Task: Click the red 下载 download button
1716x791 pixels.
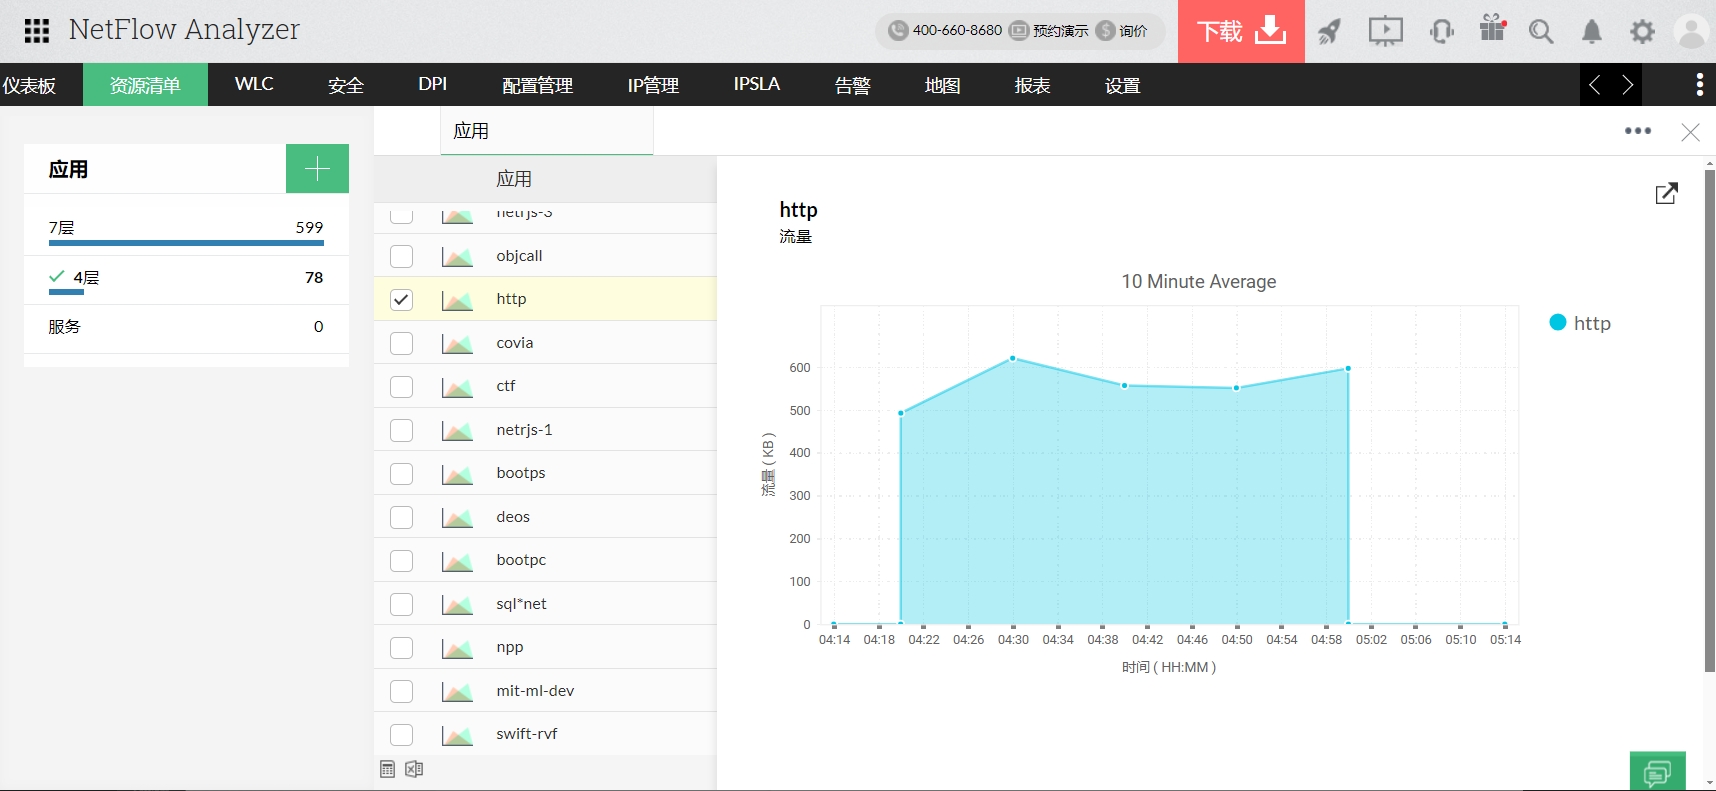Action: click(x=1240, y=32)
